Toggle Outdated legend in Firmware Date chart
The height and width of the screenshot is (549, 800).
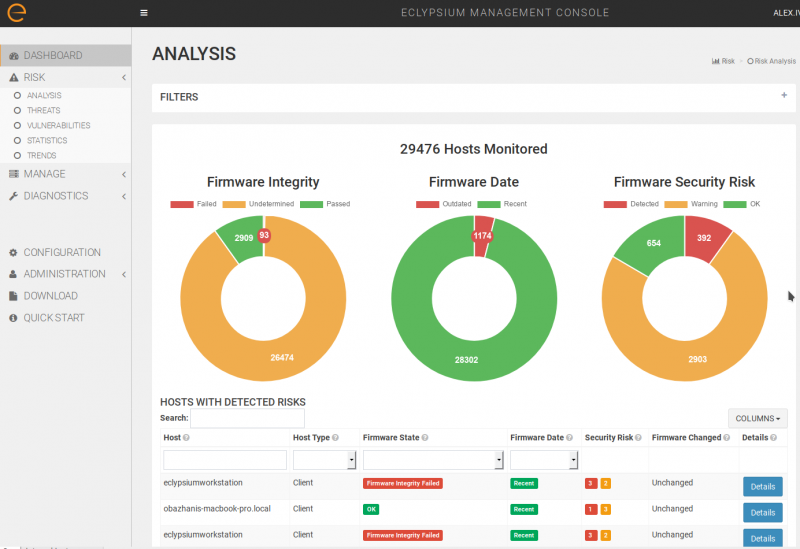pyautogui.click(x=443, y=204)
